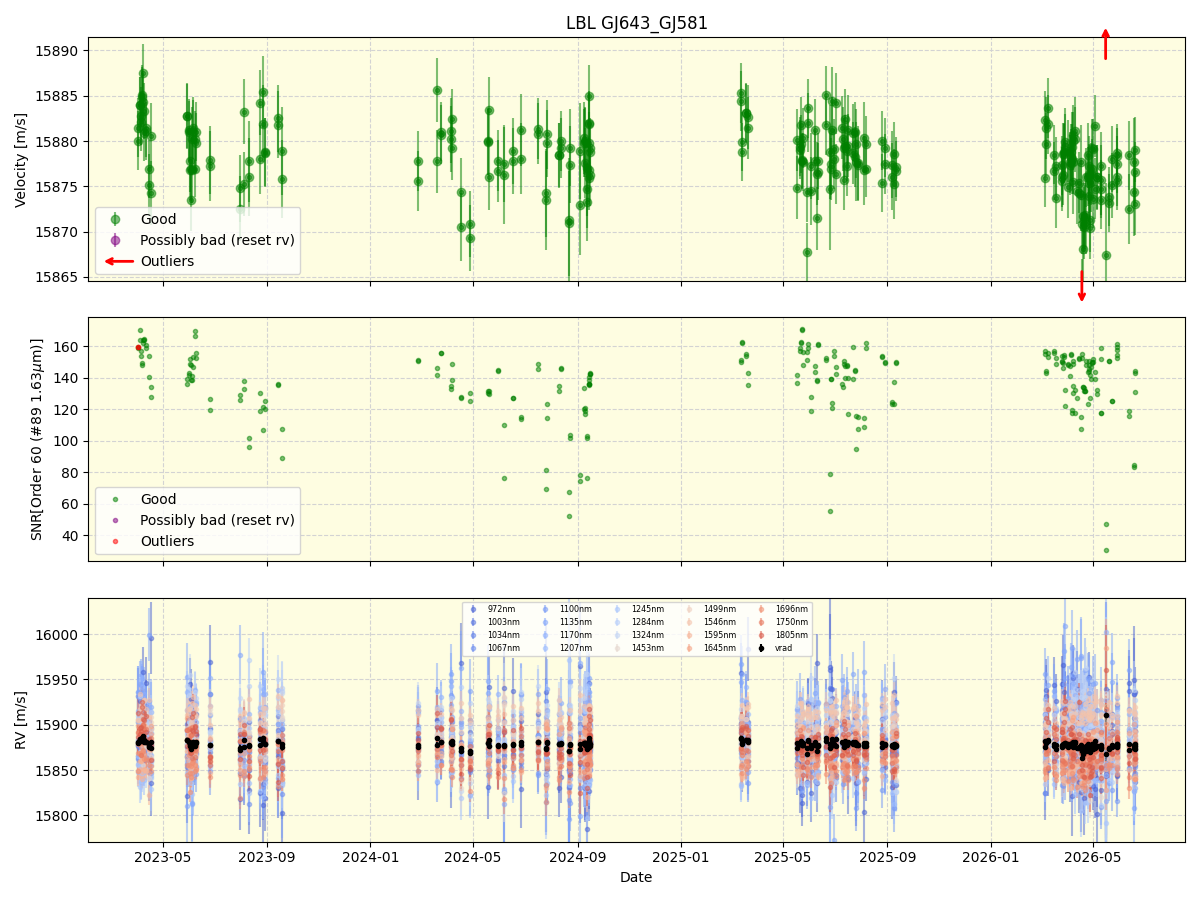
Task: Click the 60 SNR tick label
Action: tap(71, 504)
